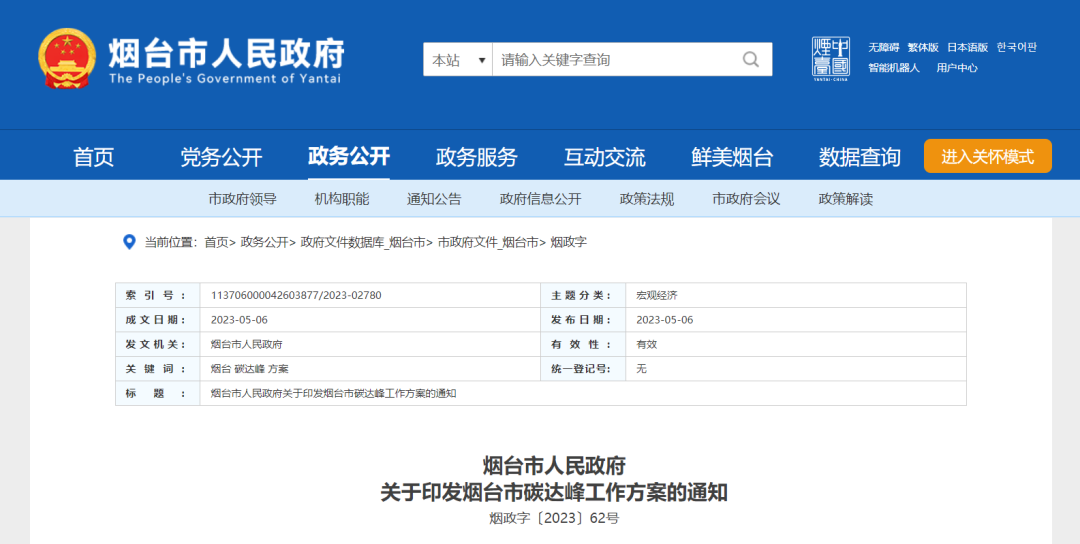
Task: Open the 市政府领导 submenu link
Action: coord(243,199)
